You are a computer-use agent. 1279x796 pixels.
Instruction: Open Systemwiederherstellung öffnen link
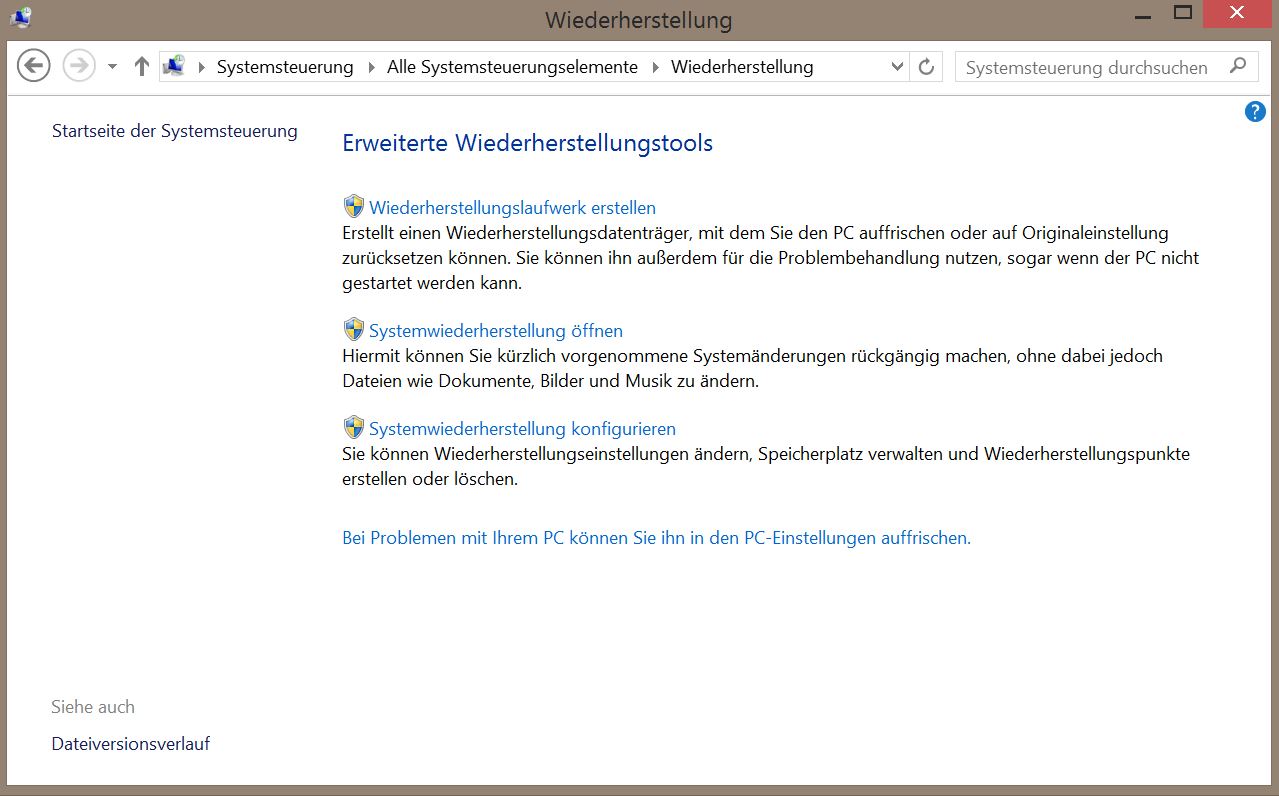[496, 331]
